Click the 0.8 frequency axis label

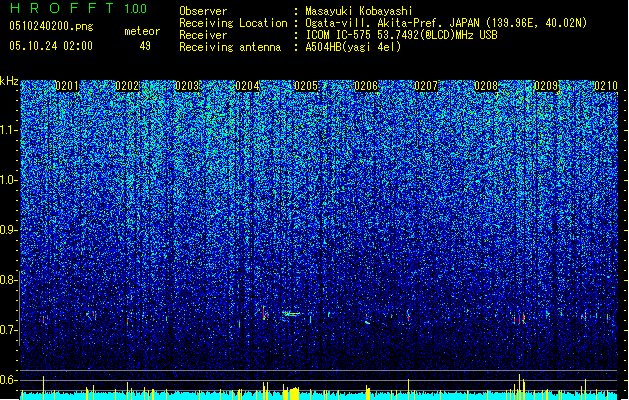point(8,280)
